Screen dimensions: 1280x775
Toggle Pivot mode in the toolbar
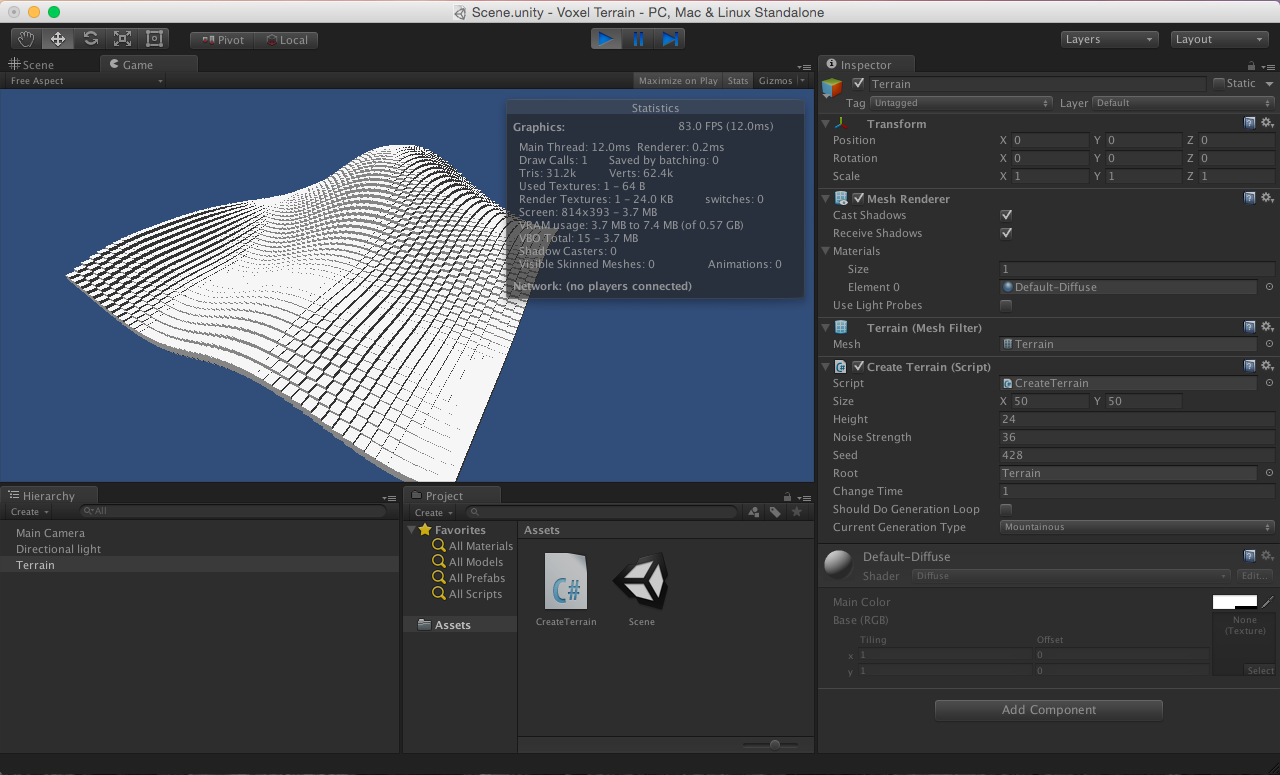pos(220,40)
